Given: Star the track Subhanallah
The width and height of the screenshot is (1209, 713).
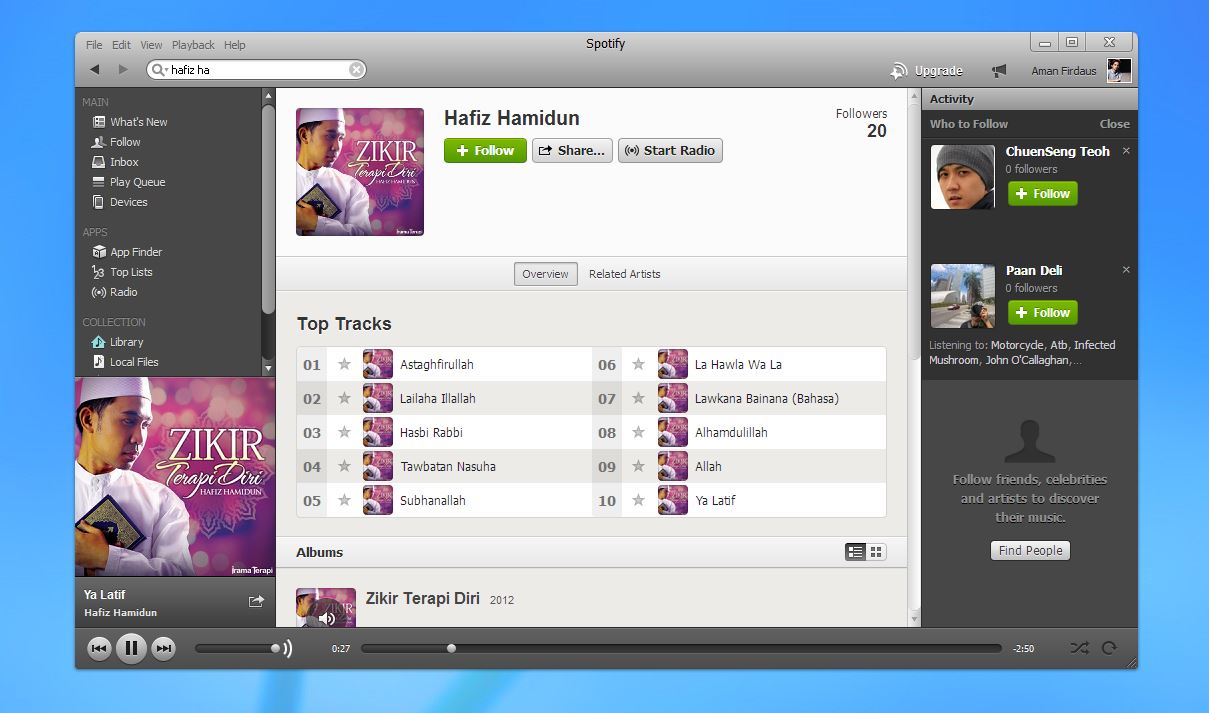Looking at the screenshot, I should click(344, 500).
